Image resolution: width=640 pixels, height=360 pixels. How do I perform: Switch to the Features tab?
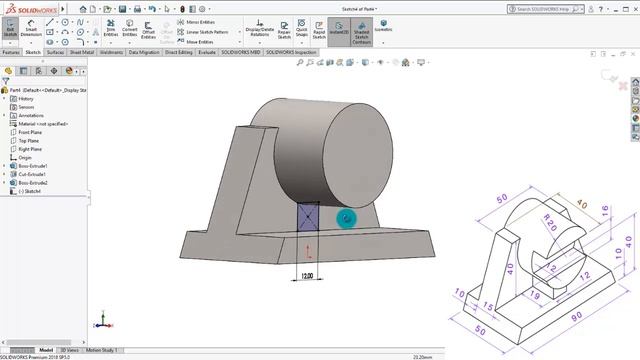pyautogui.click(x=11, y=52)
